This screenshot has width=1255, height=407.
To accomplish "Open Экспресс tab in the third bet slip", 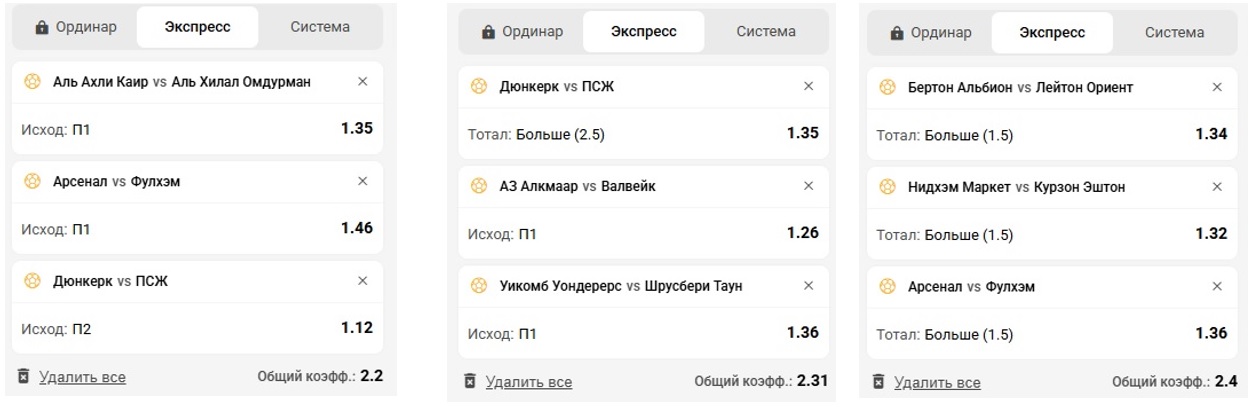I will pyautogui.click(x=1052, y=32).
